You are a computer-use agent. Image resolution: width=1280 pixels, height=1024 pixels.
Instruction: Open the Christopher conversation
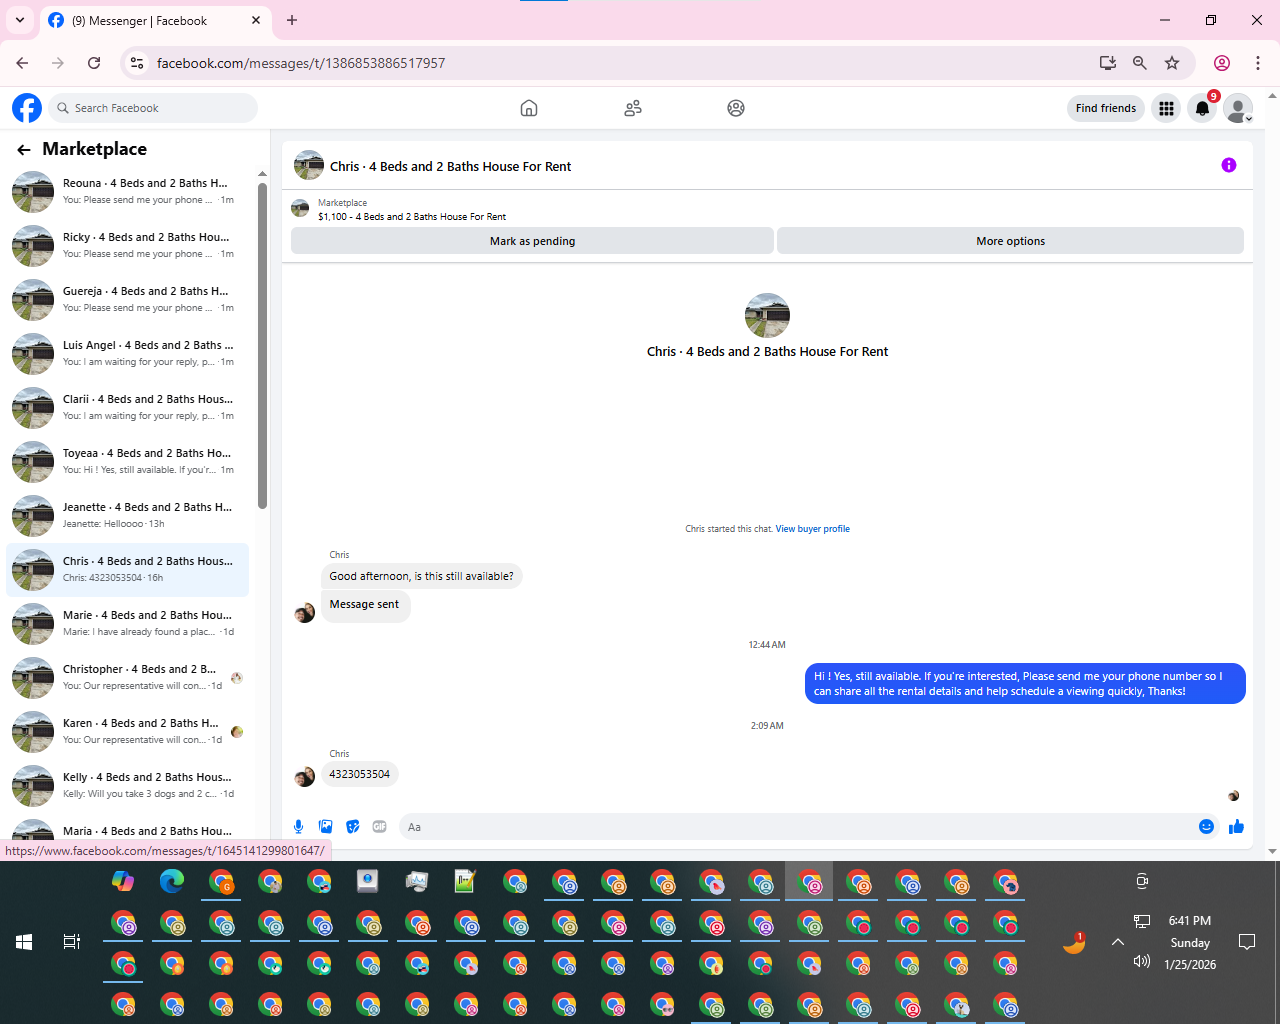point(128,677)
